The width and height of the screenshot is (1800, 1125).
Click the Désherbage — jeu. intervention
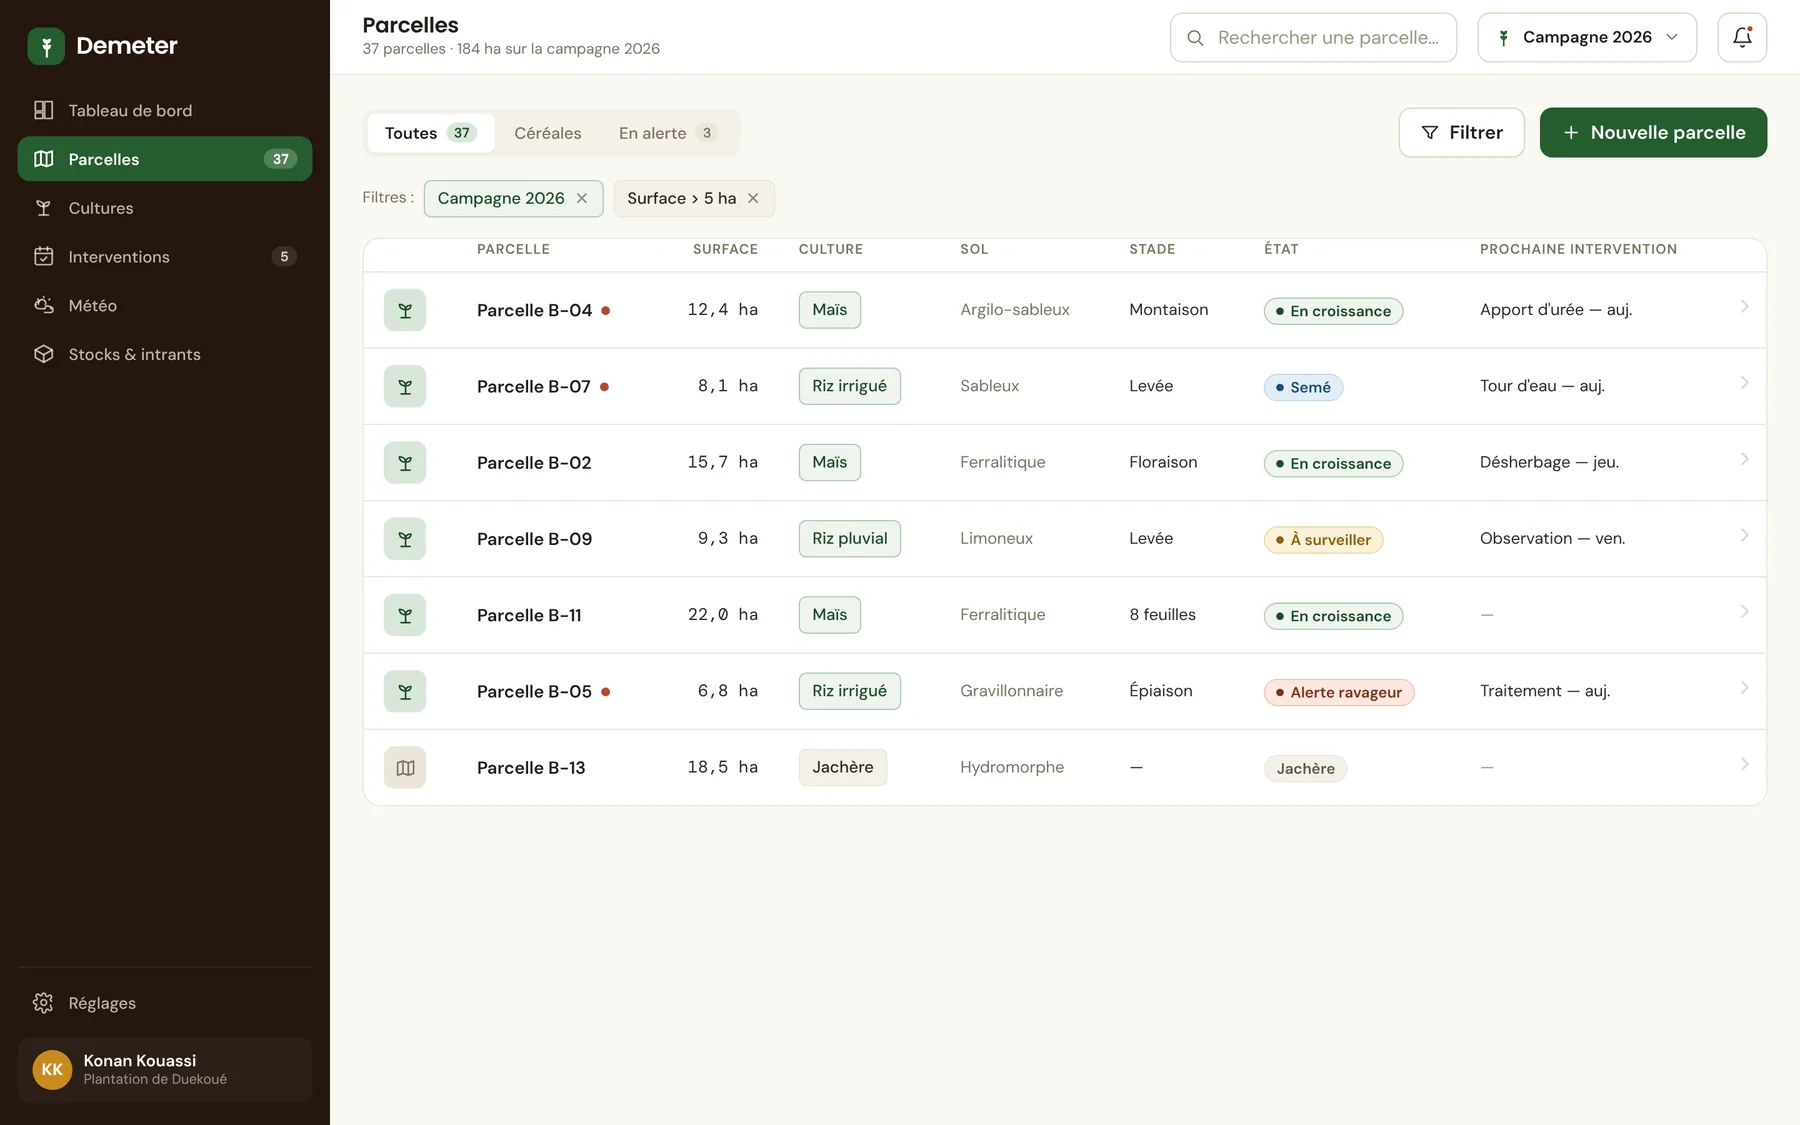[1549, 462]
